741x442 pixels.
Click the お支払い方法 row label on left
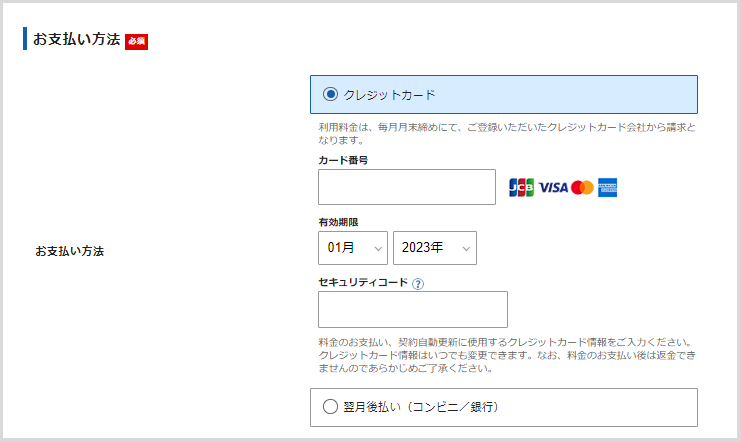(70, 251)
